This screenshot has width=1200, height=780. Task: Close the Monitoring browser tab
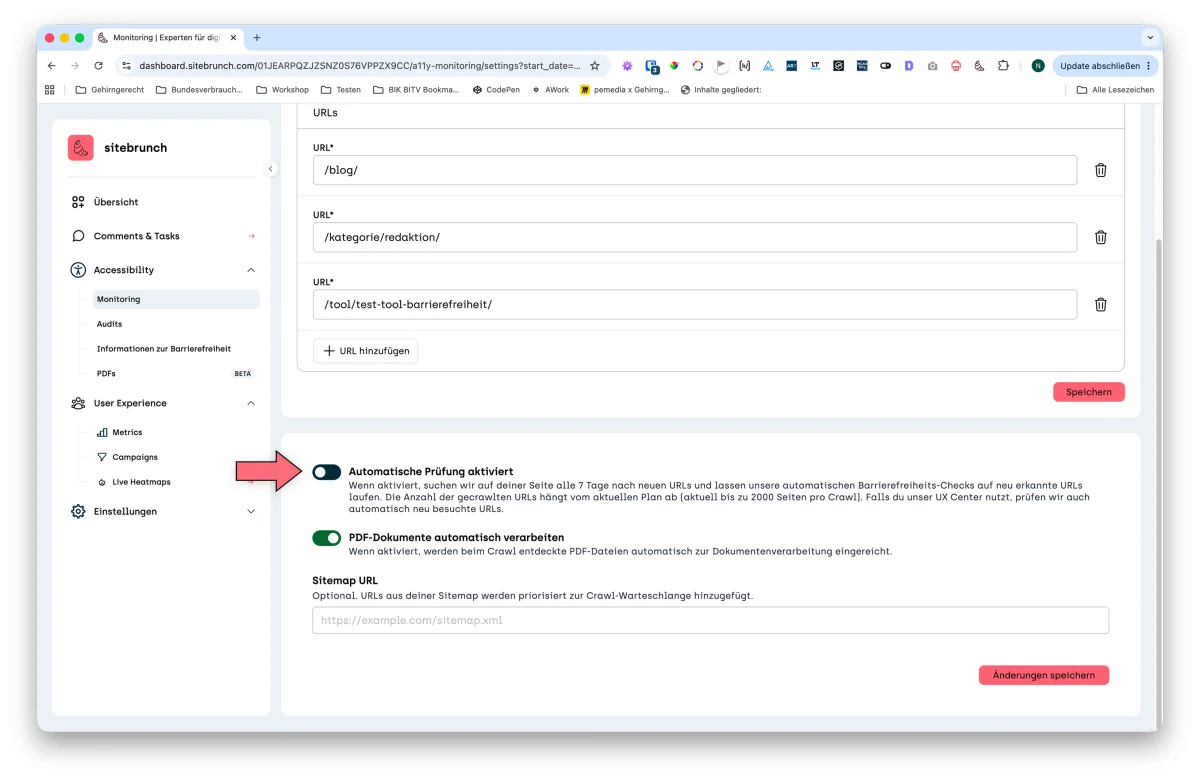235,38
